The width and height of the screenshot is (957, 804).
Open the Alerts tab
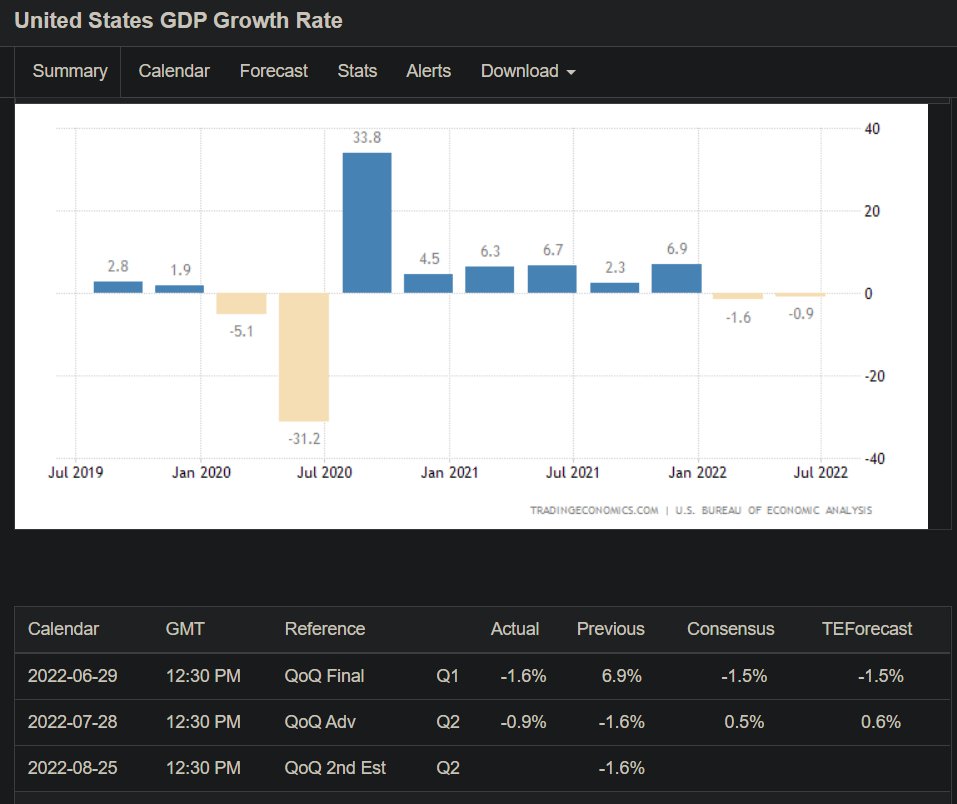point(428,71)
